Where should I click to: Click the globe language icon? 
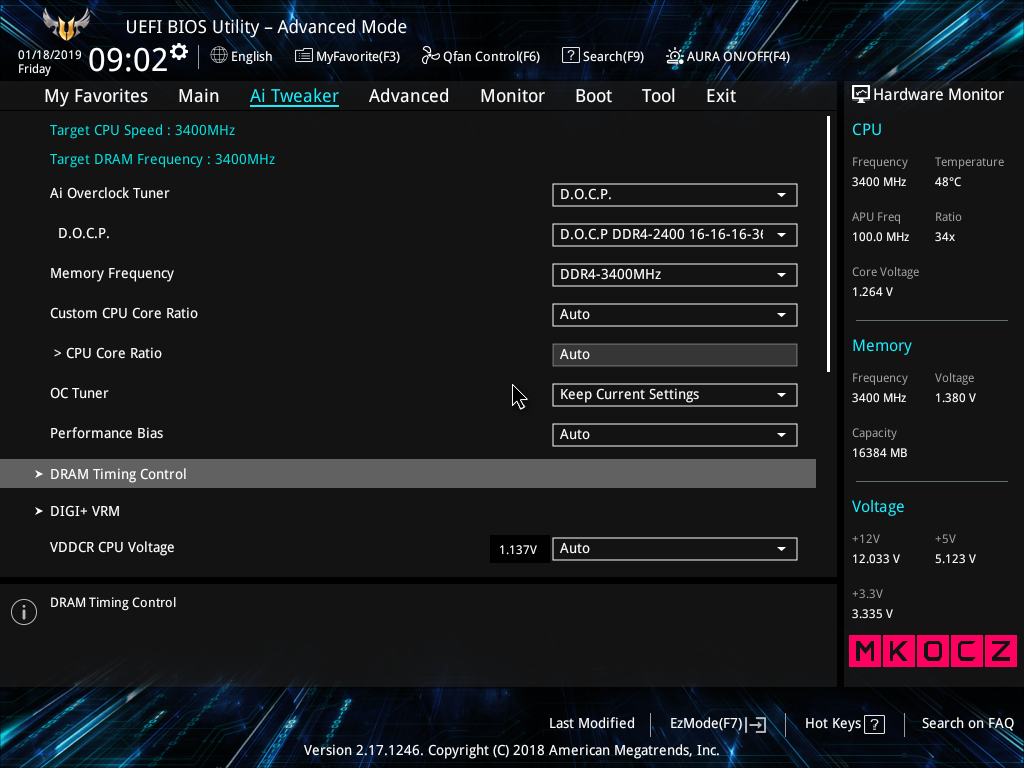219,56
